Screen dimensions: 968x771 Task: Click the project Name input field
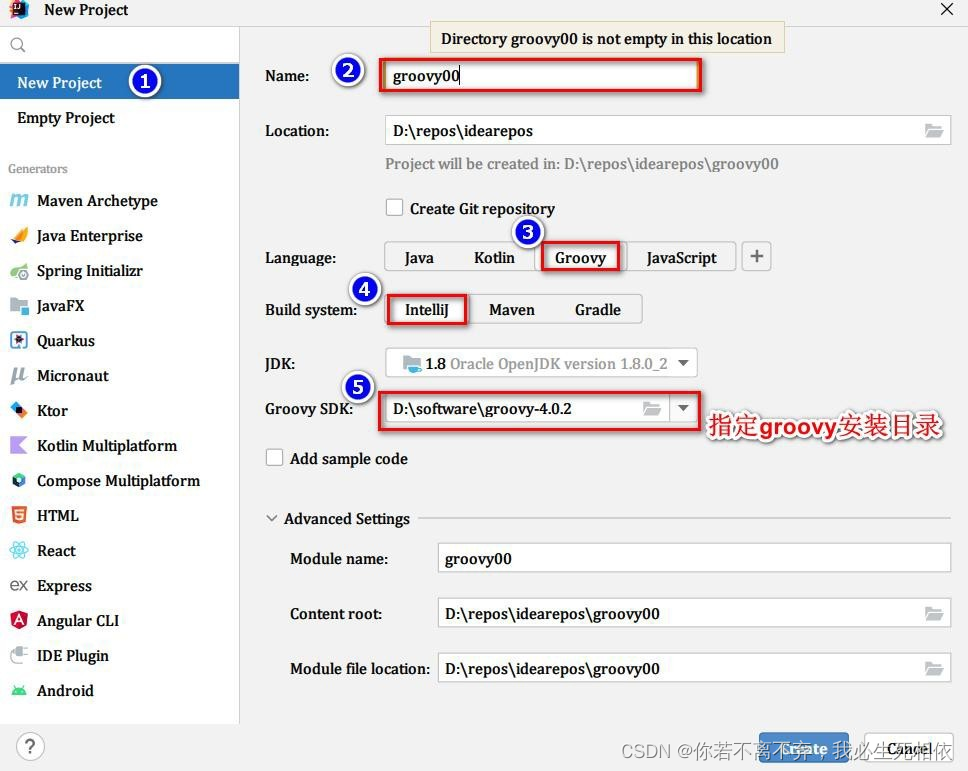pyautogui.click(x=541, y=76)
